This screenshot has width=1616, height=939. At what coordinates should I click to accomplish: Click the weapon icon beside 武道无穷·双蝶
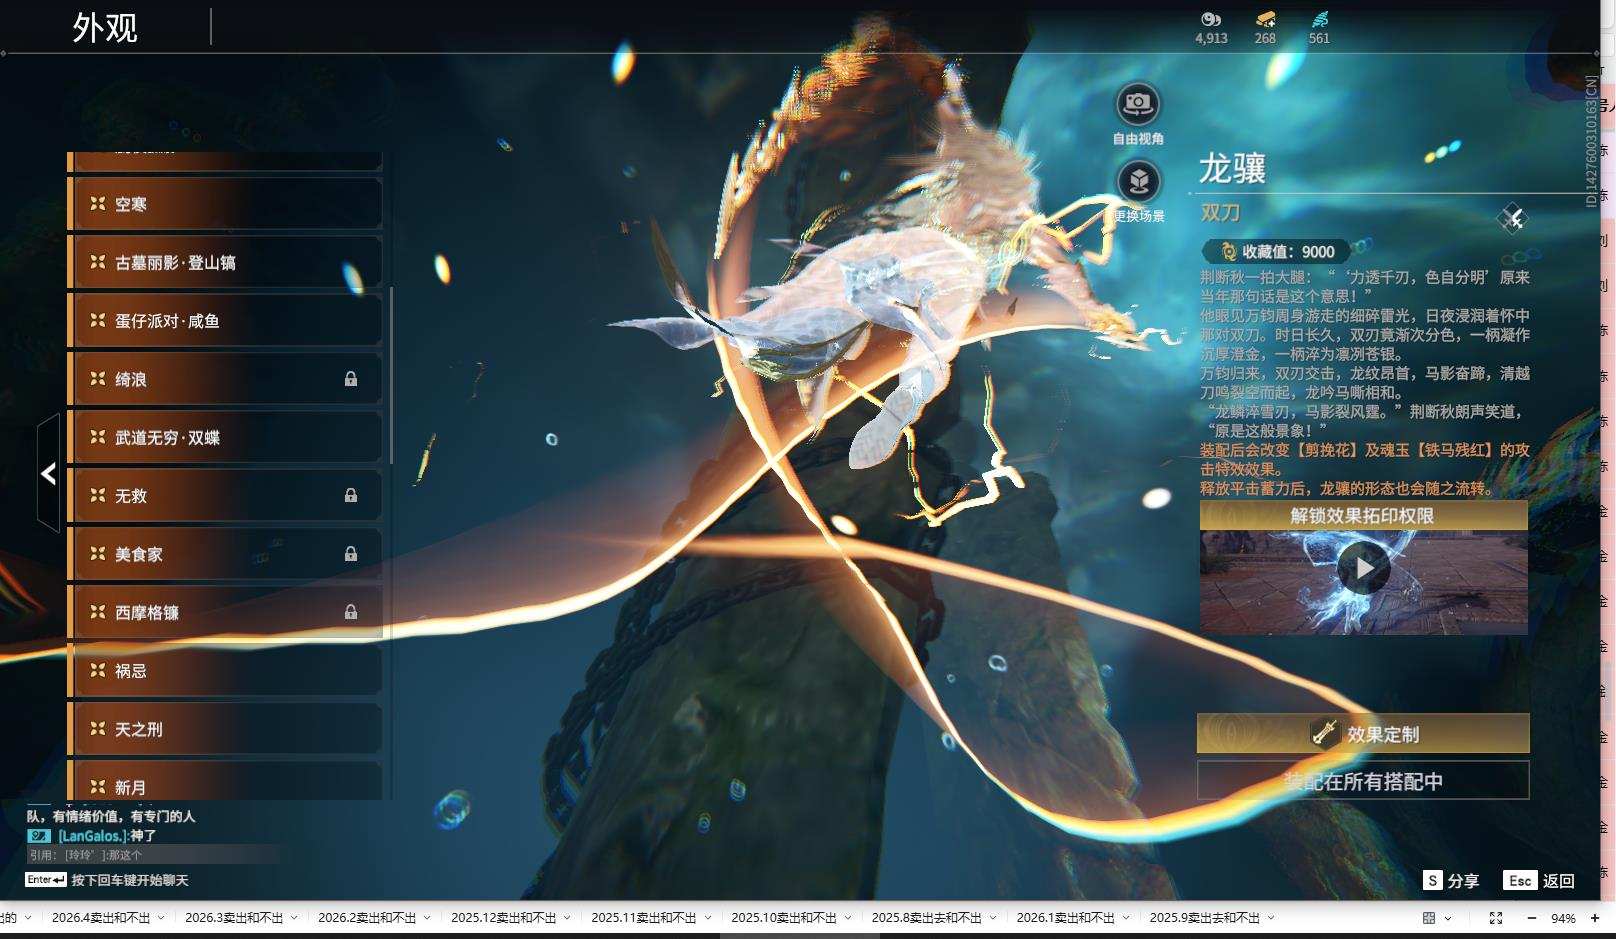[97, 437]
